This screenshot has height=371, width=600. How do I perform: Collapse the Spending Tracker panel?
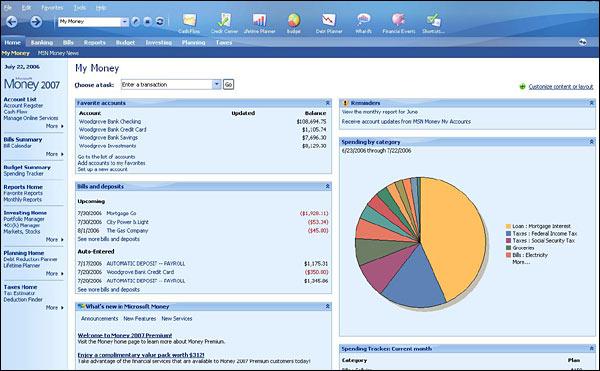coord(591,348)
